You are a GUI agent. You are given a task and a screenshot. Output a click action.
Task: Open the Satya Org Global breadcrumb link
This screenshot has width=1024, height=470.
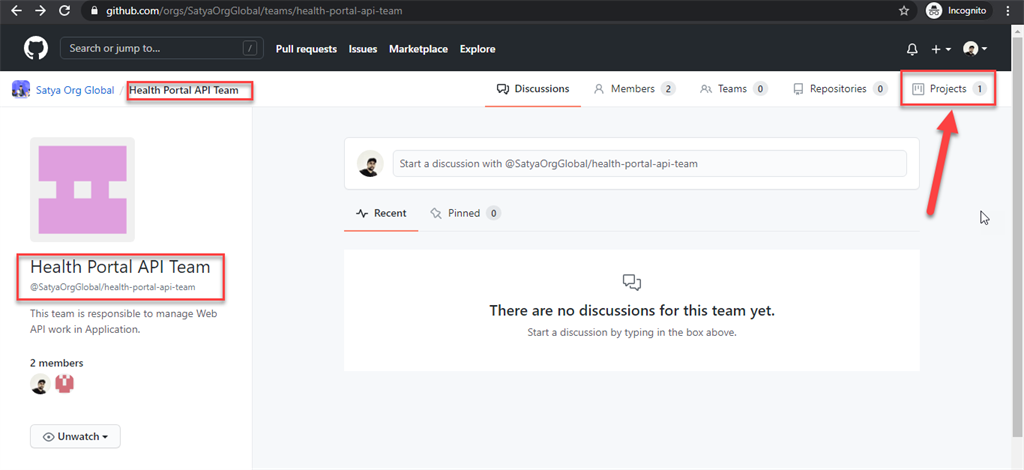(74, 90)
